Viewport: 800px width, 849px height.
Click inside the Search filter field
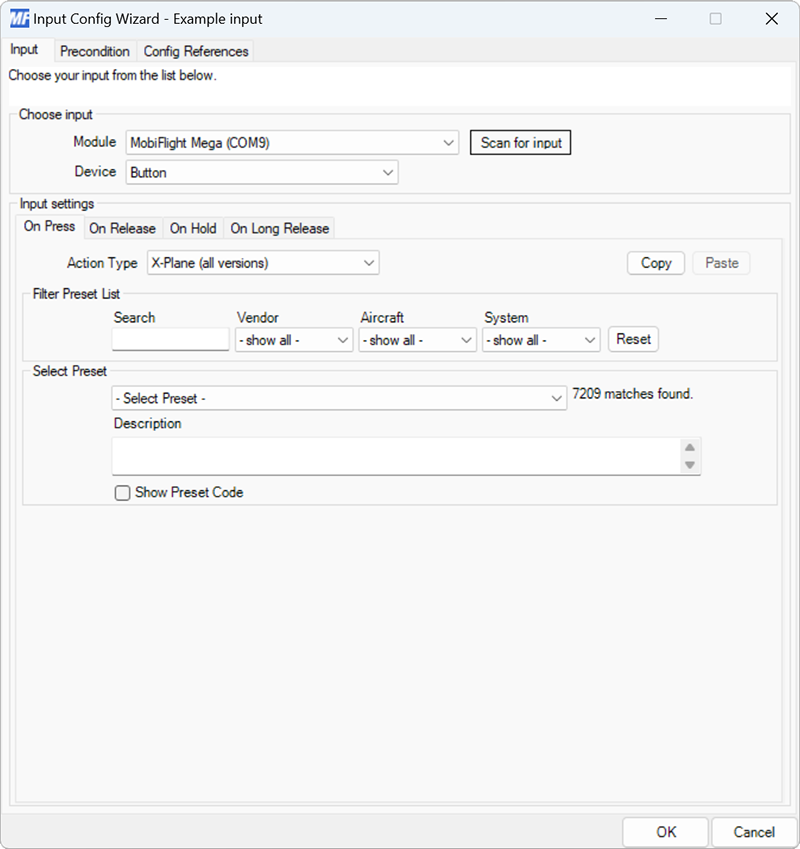click(x=170, y=339)
